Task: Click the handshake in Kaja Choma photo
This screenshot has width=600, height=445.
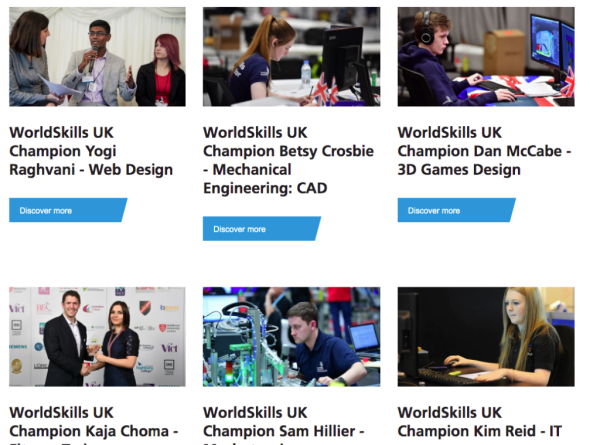Action: coord(88,370)
